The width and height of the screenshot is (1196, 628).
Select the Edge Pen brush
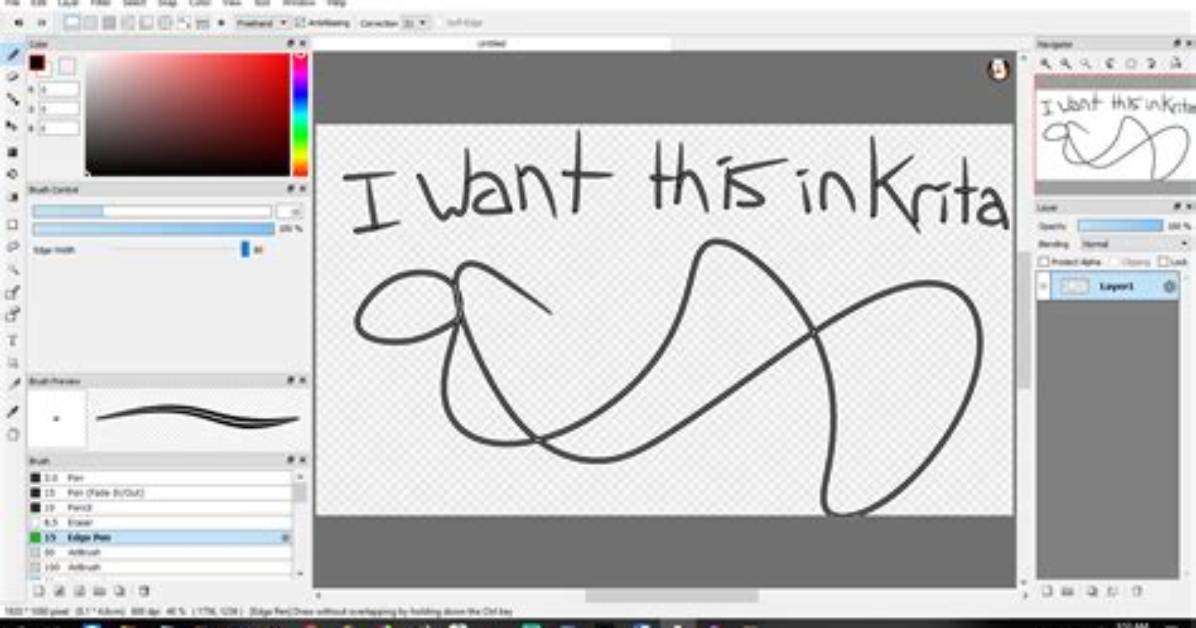[159, 538]
